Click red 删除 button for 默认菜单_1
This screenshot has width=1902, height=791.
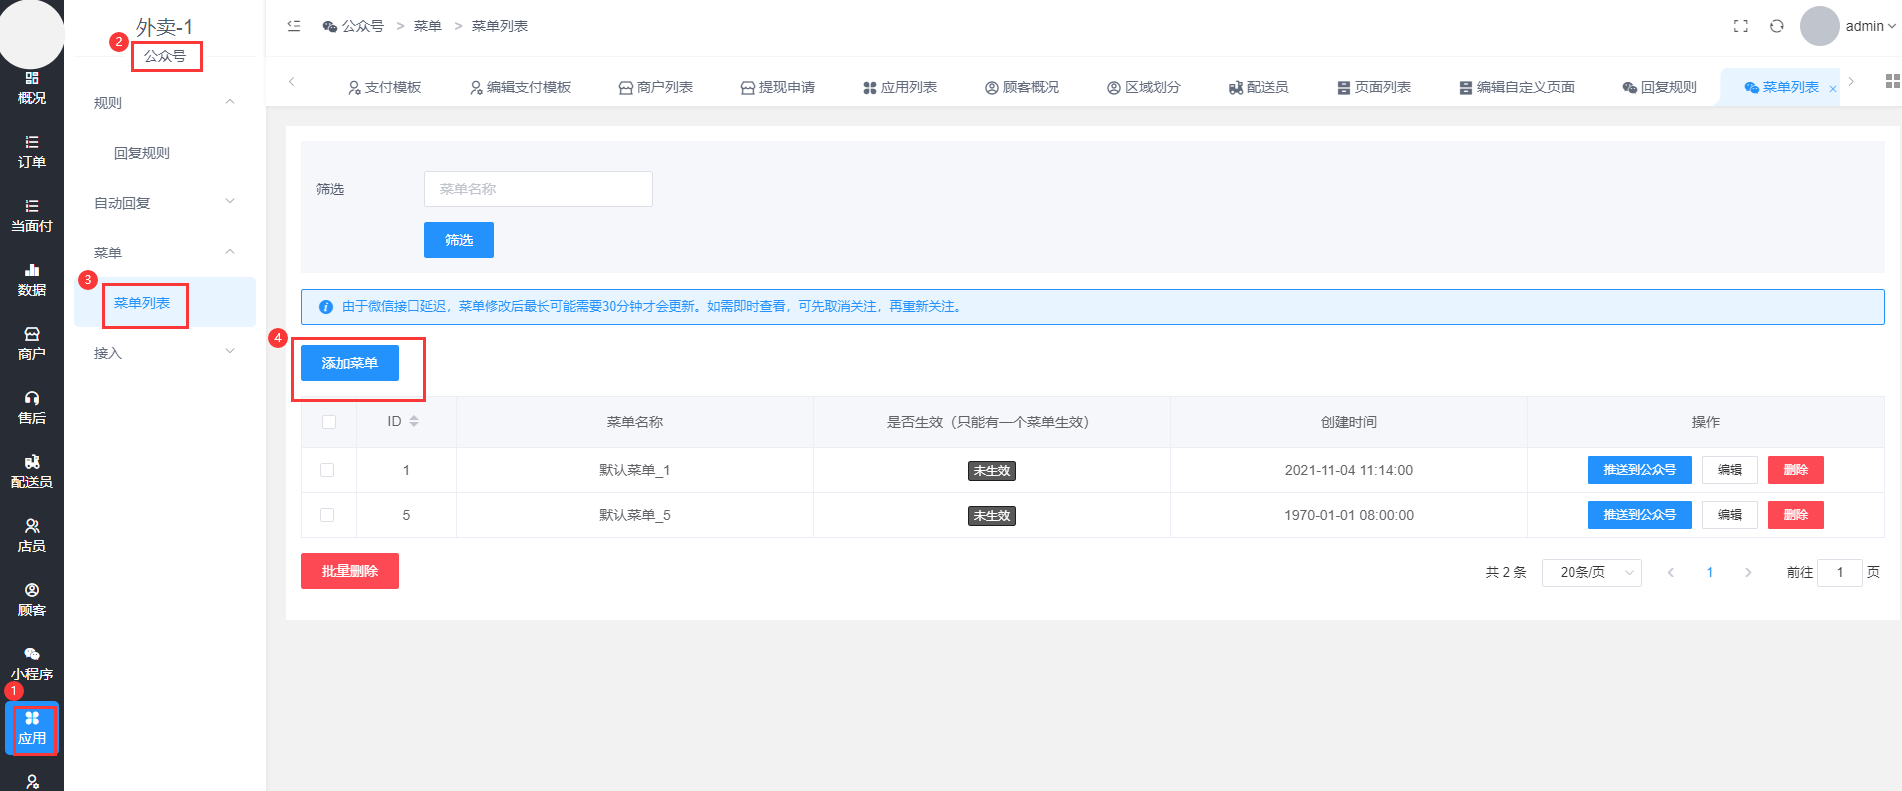coord(1795,470)
